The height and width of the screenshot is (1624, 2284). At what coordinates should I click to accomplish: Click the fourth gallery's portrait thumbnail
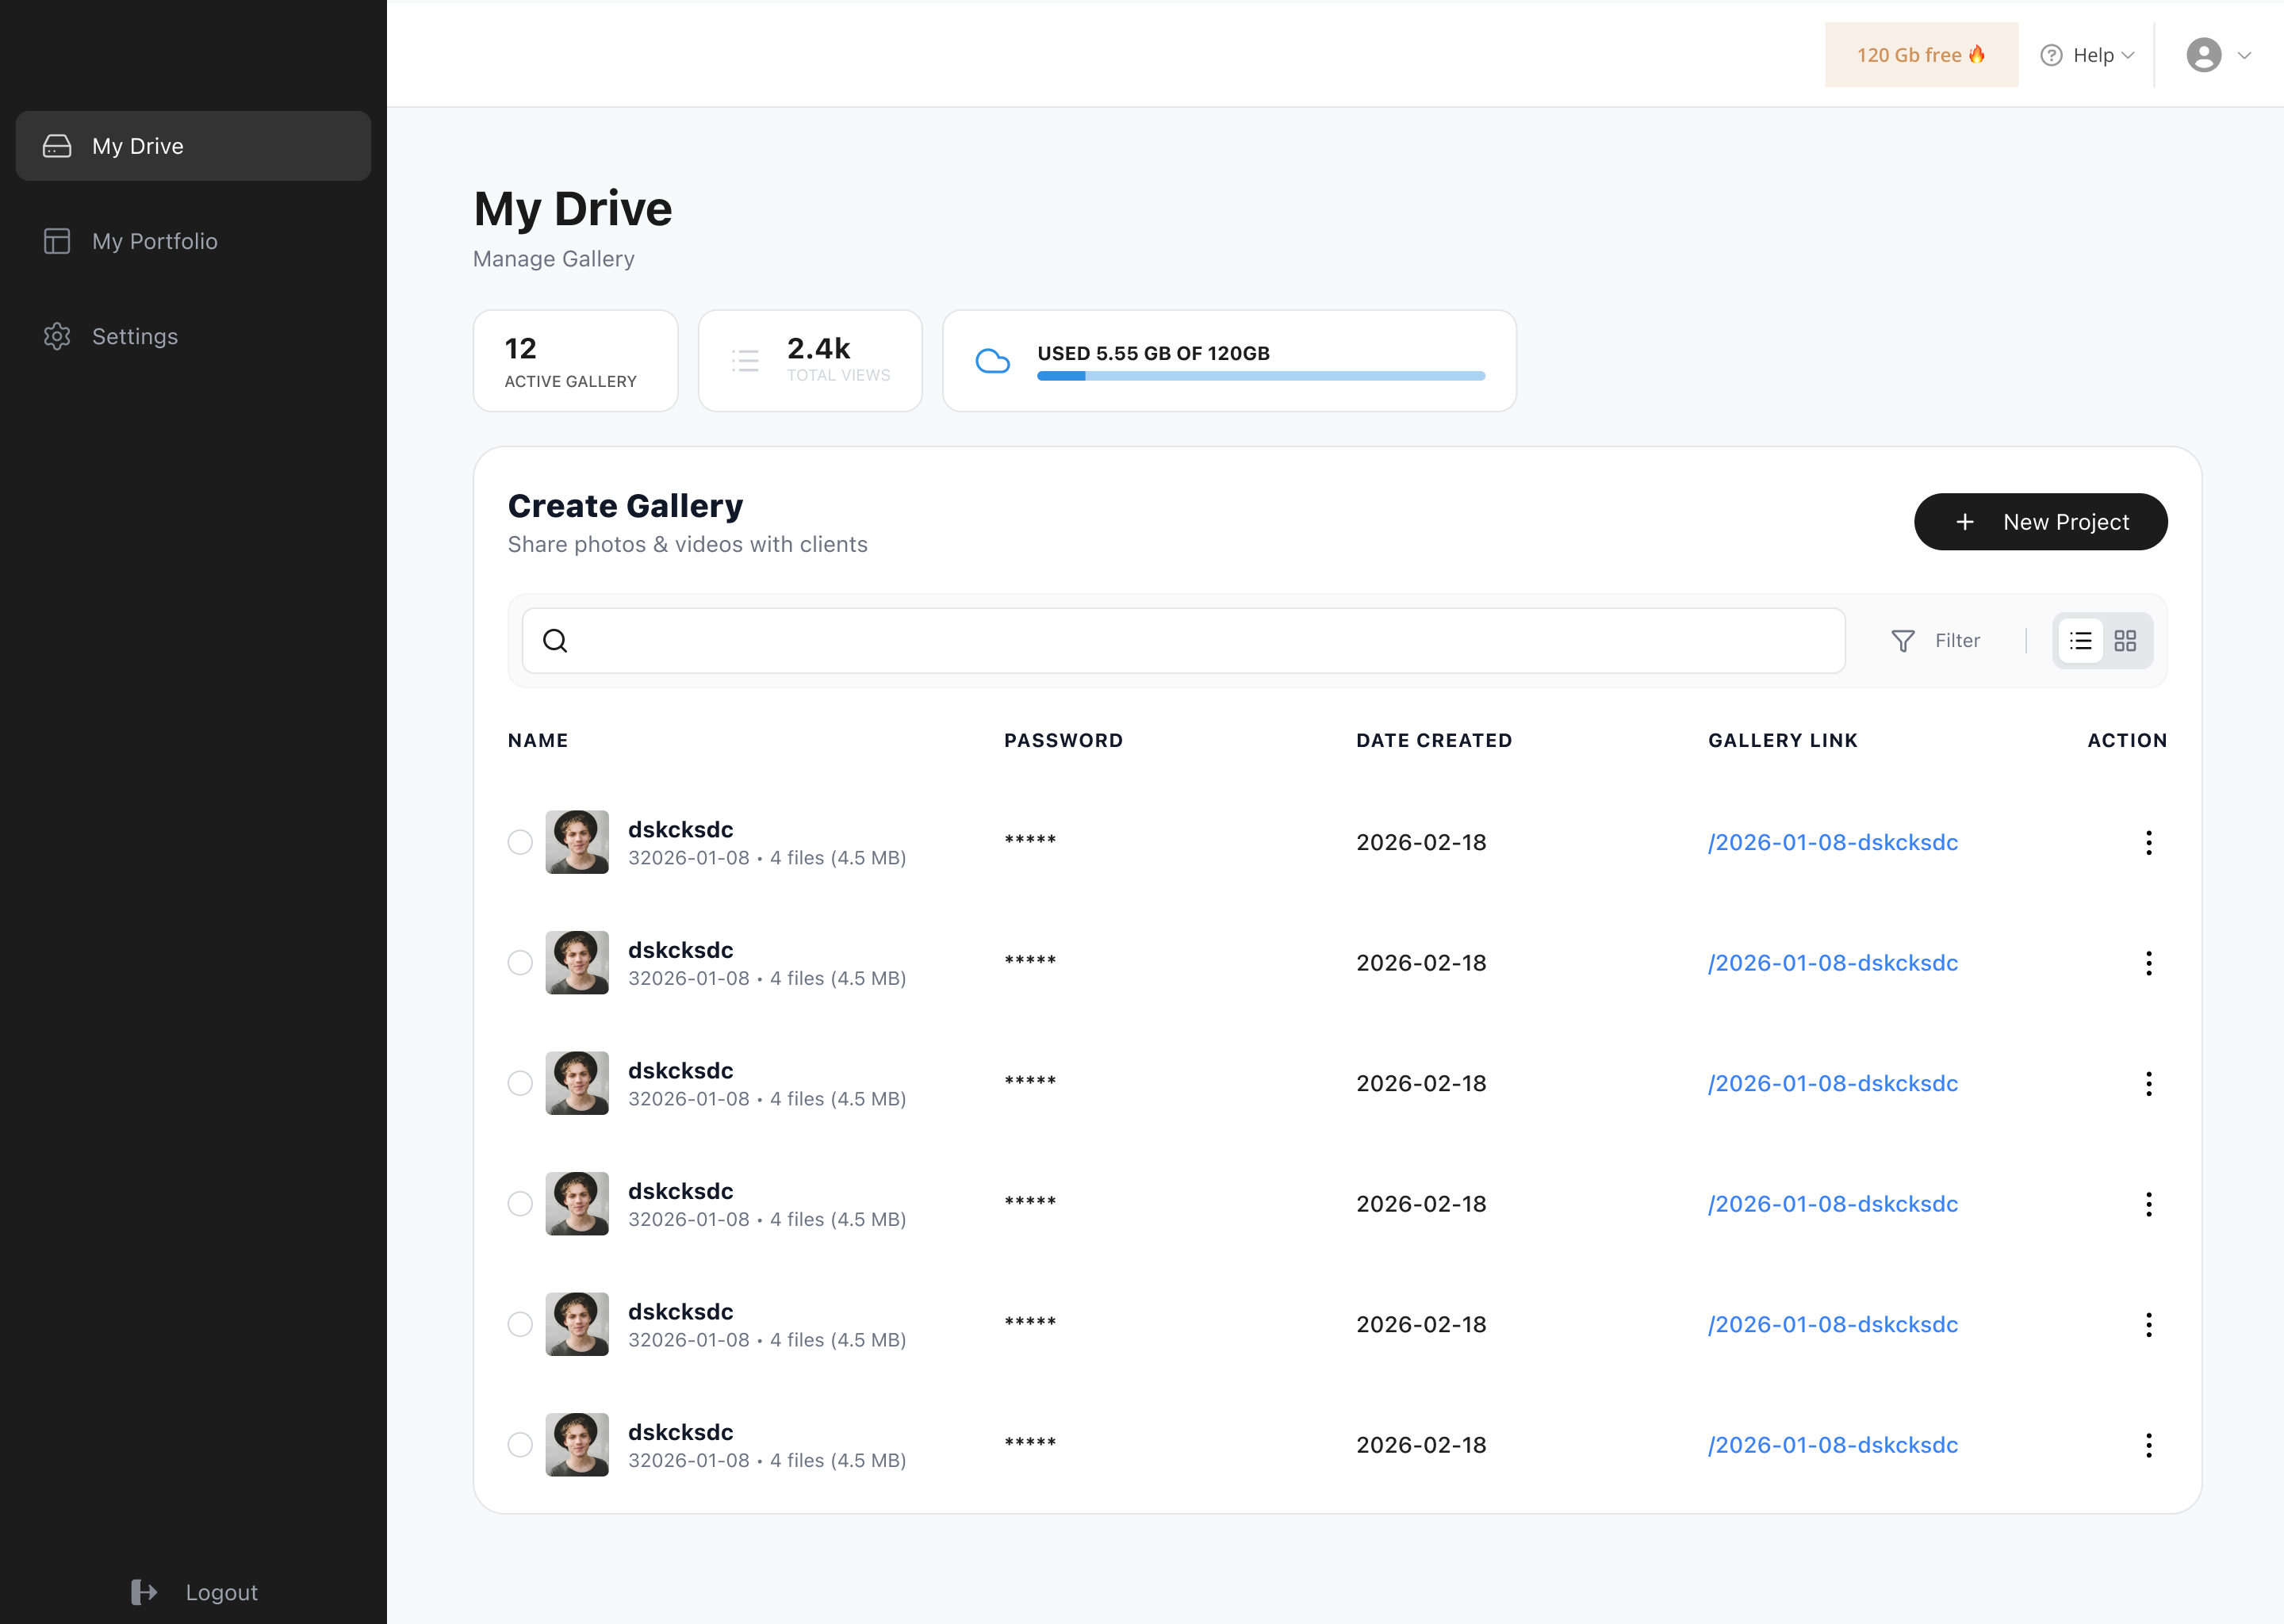coord(577,1204)
